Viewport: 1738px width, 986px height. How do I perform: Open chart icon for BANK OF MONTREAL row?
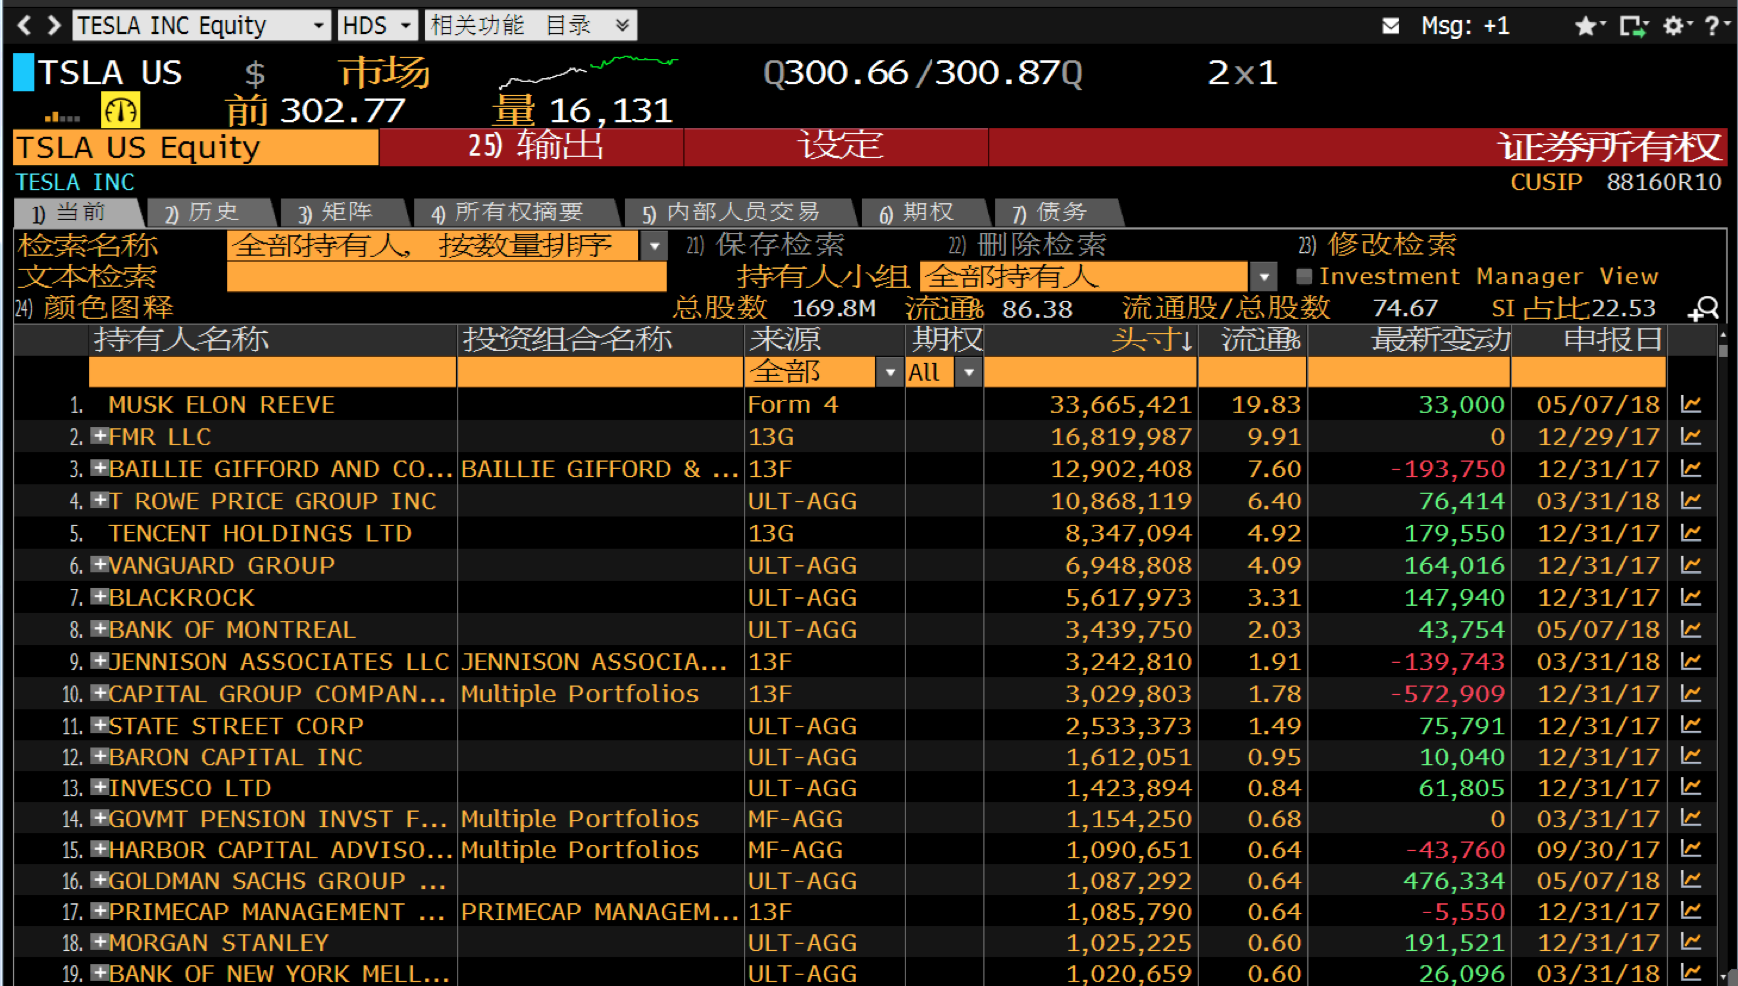point(1691,629)
